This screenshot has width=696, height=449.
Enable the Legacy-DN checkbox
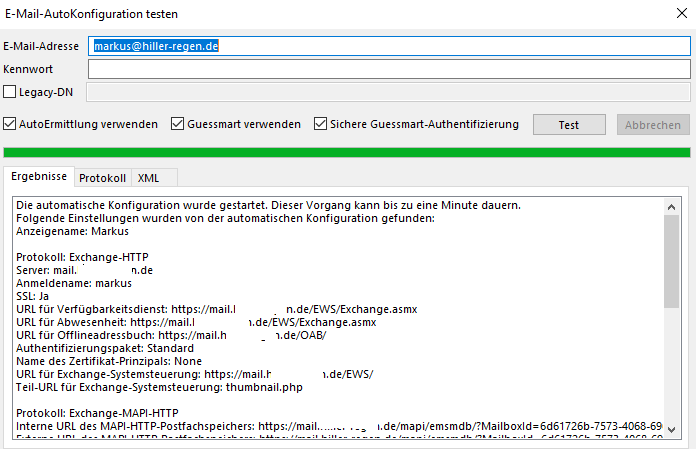pos(10,93)
